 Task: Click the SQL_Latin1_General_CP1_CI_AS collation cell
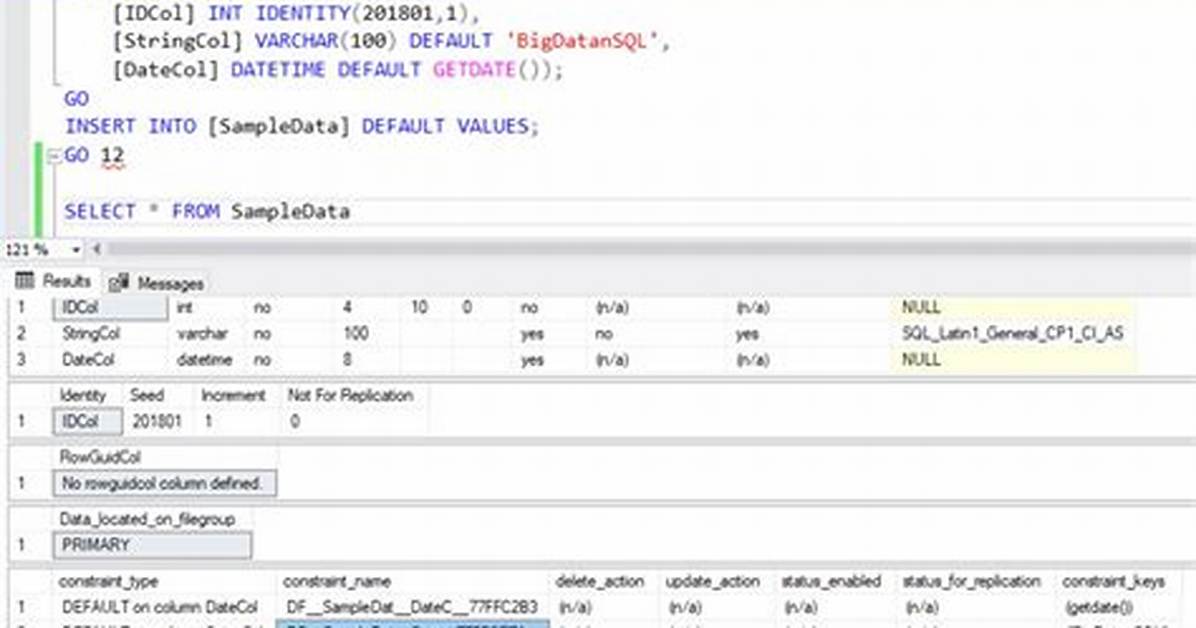pyautogui.click(x=1013, y=333)
